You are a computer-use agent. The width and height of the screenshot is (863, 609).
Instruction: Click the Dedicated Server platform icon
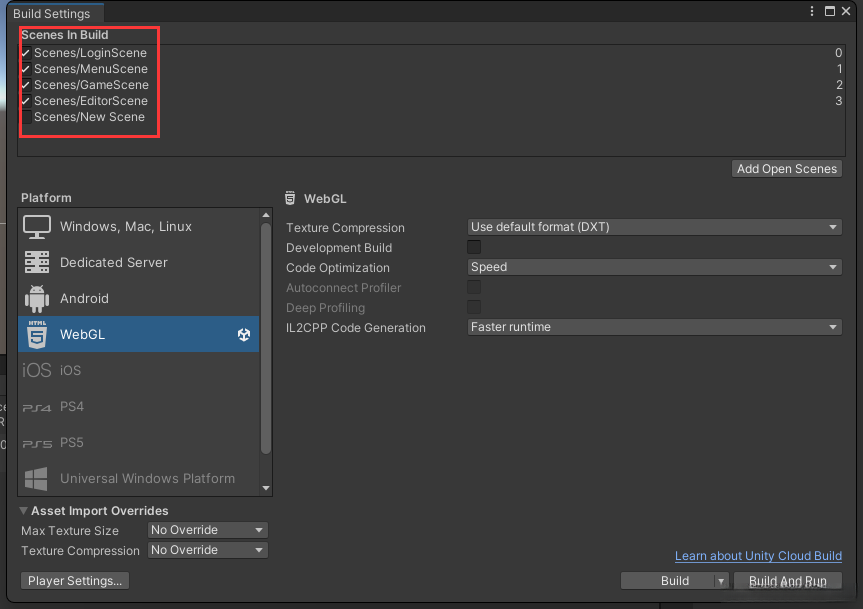[x=37, y=263]
